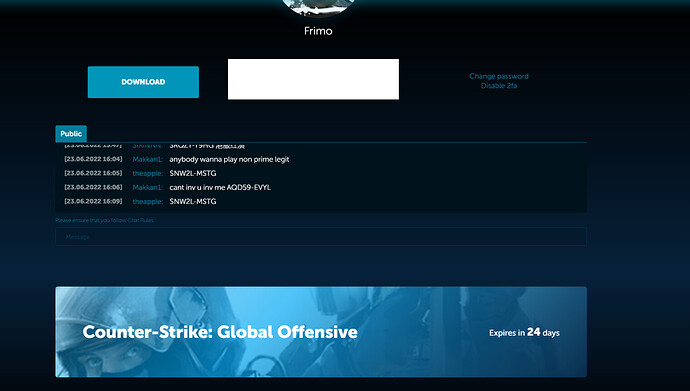This screenshot has width=690, height=391.
Task: Open the Change password link
Action: tap(499, 76)
